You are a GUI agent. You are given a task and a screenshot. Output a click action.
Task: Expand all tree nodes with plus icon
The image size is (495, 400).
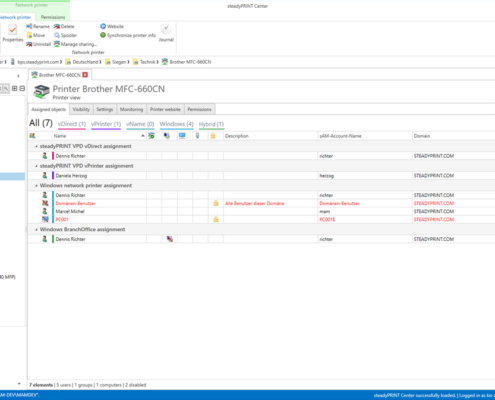click(x=14, y=88)
